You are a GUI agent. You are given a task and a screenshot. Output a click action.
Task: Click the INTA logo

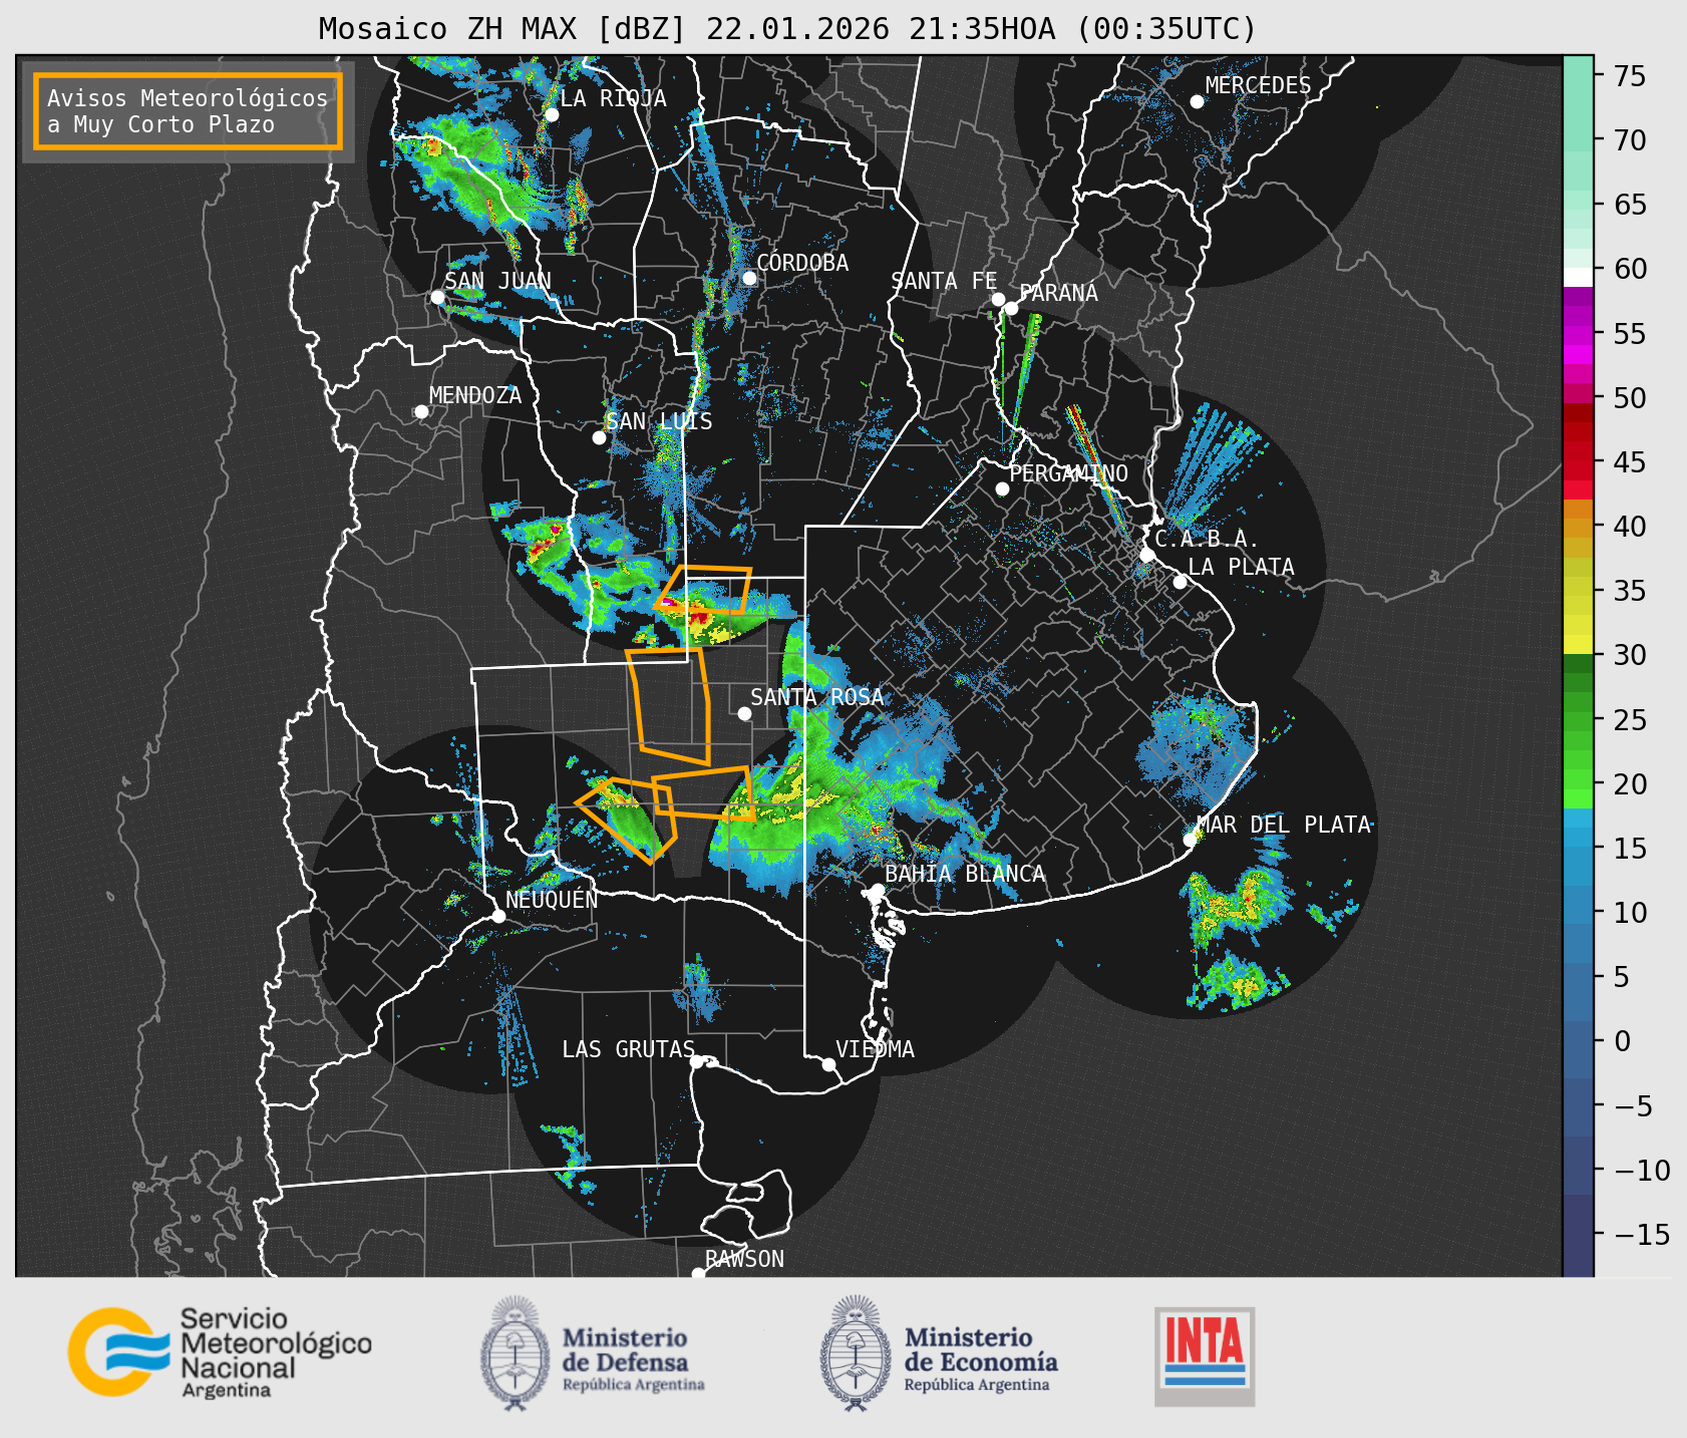click(x=1204, y=1356)
